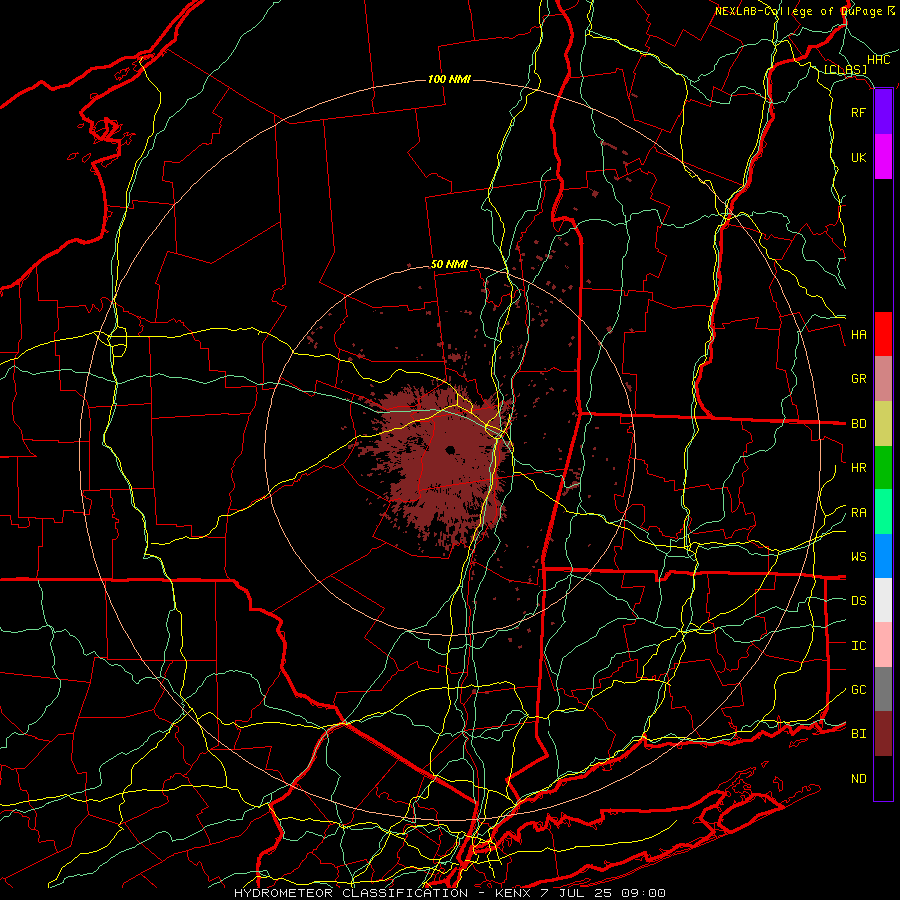The height and width of the screenshot is (900, 900).
Task: Select the GC gray legend swatch
Action: point(883,689)
